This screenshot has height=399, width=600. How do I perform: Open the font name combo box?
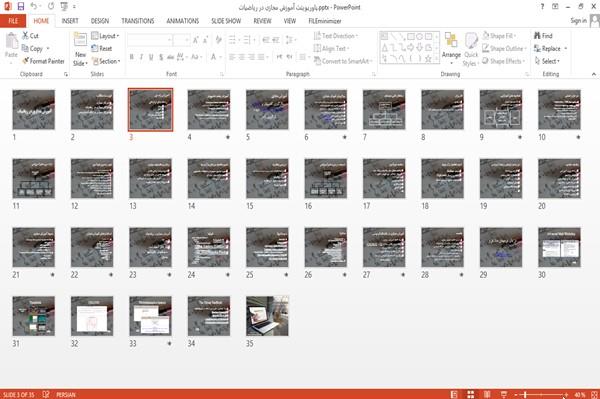[150, 40]
